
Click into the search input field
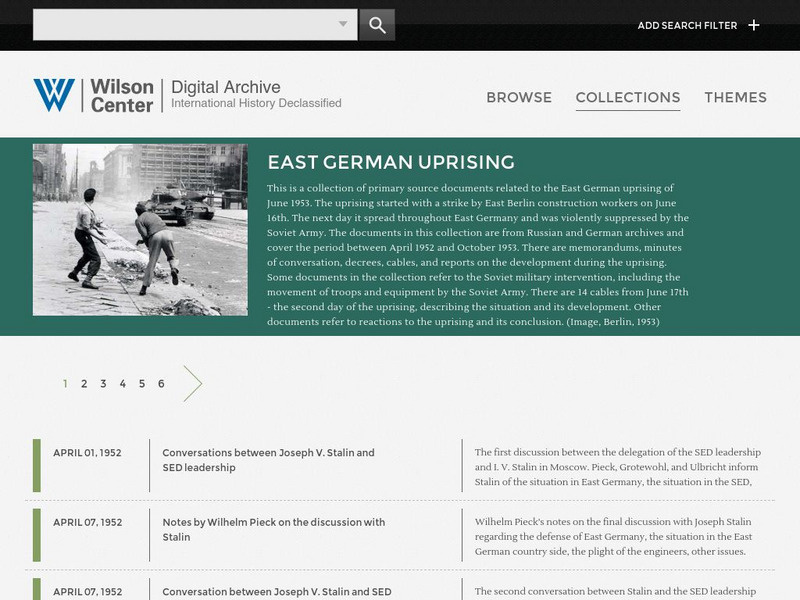pyautogui.click(x=195, y=24)
